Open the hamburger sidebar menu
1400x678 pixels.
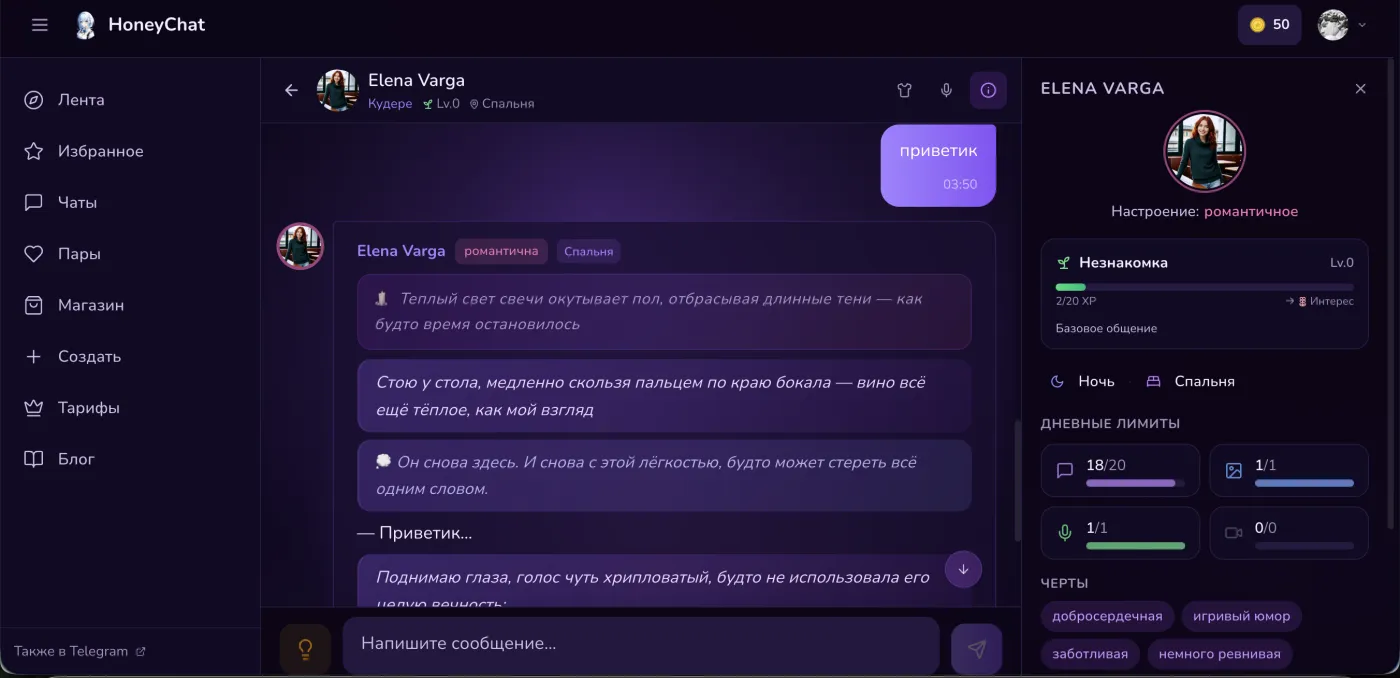[x=40, y=25]
